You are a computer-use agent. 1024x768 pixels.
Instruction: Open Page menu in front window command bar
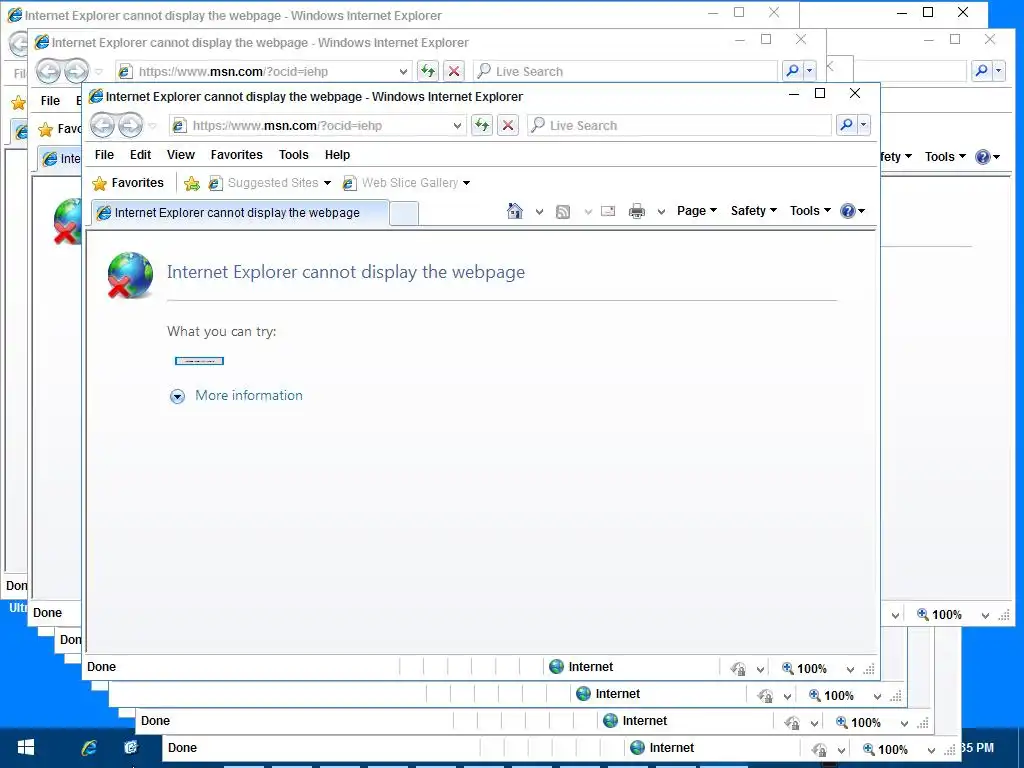click(697, 211)
